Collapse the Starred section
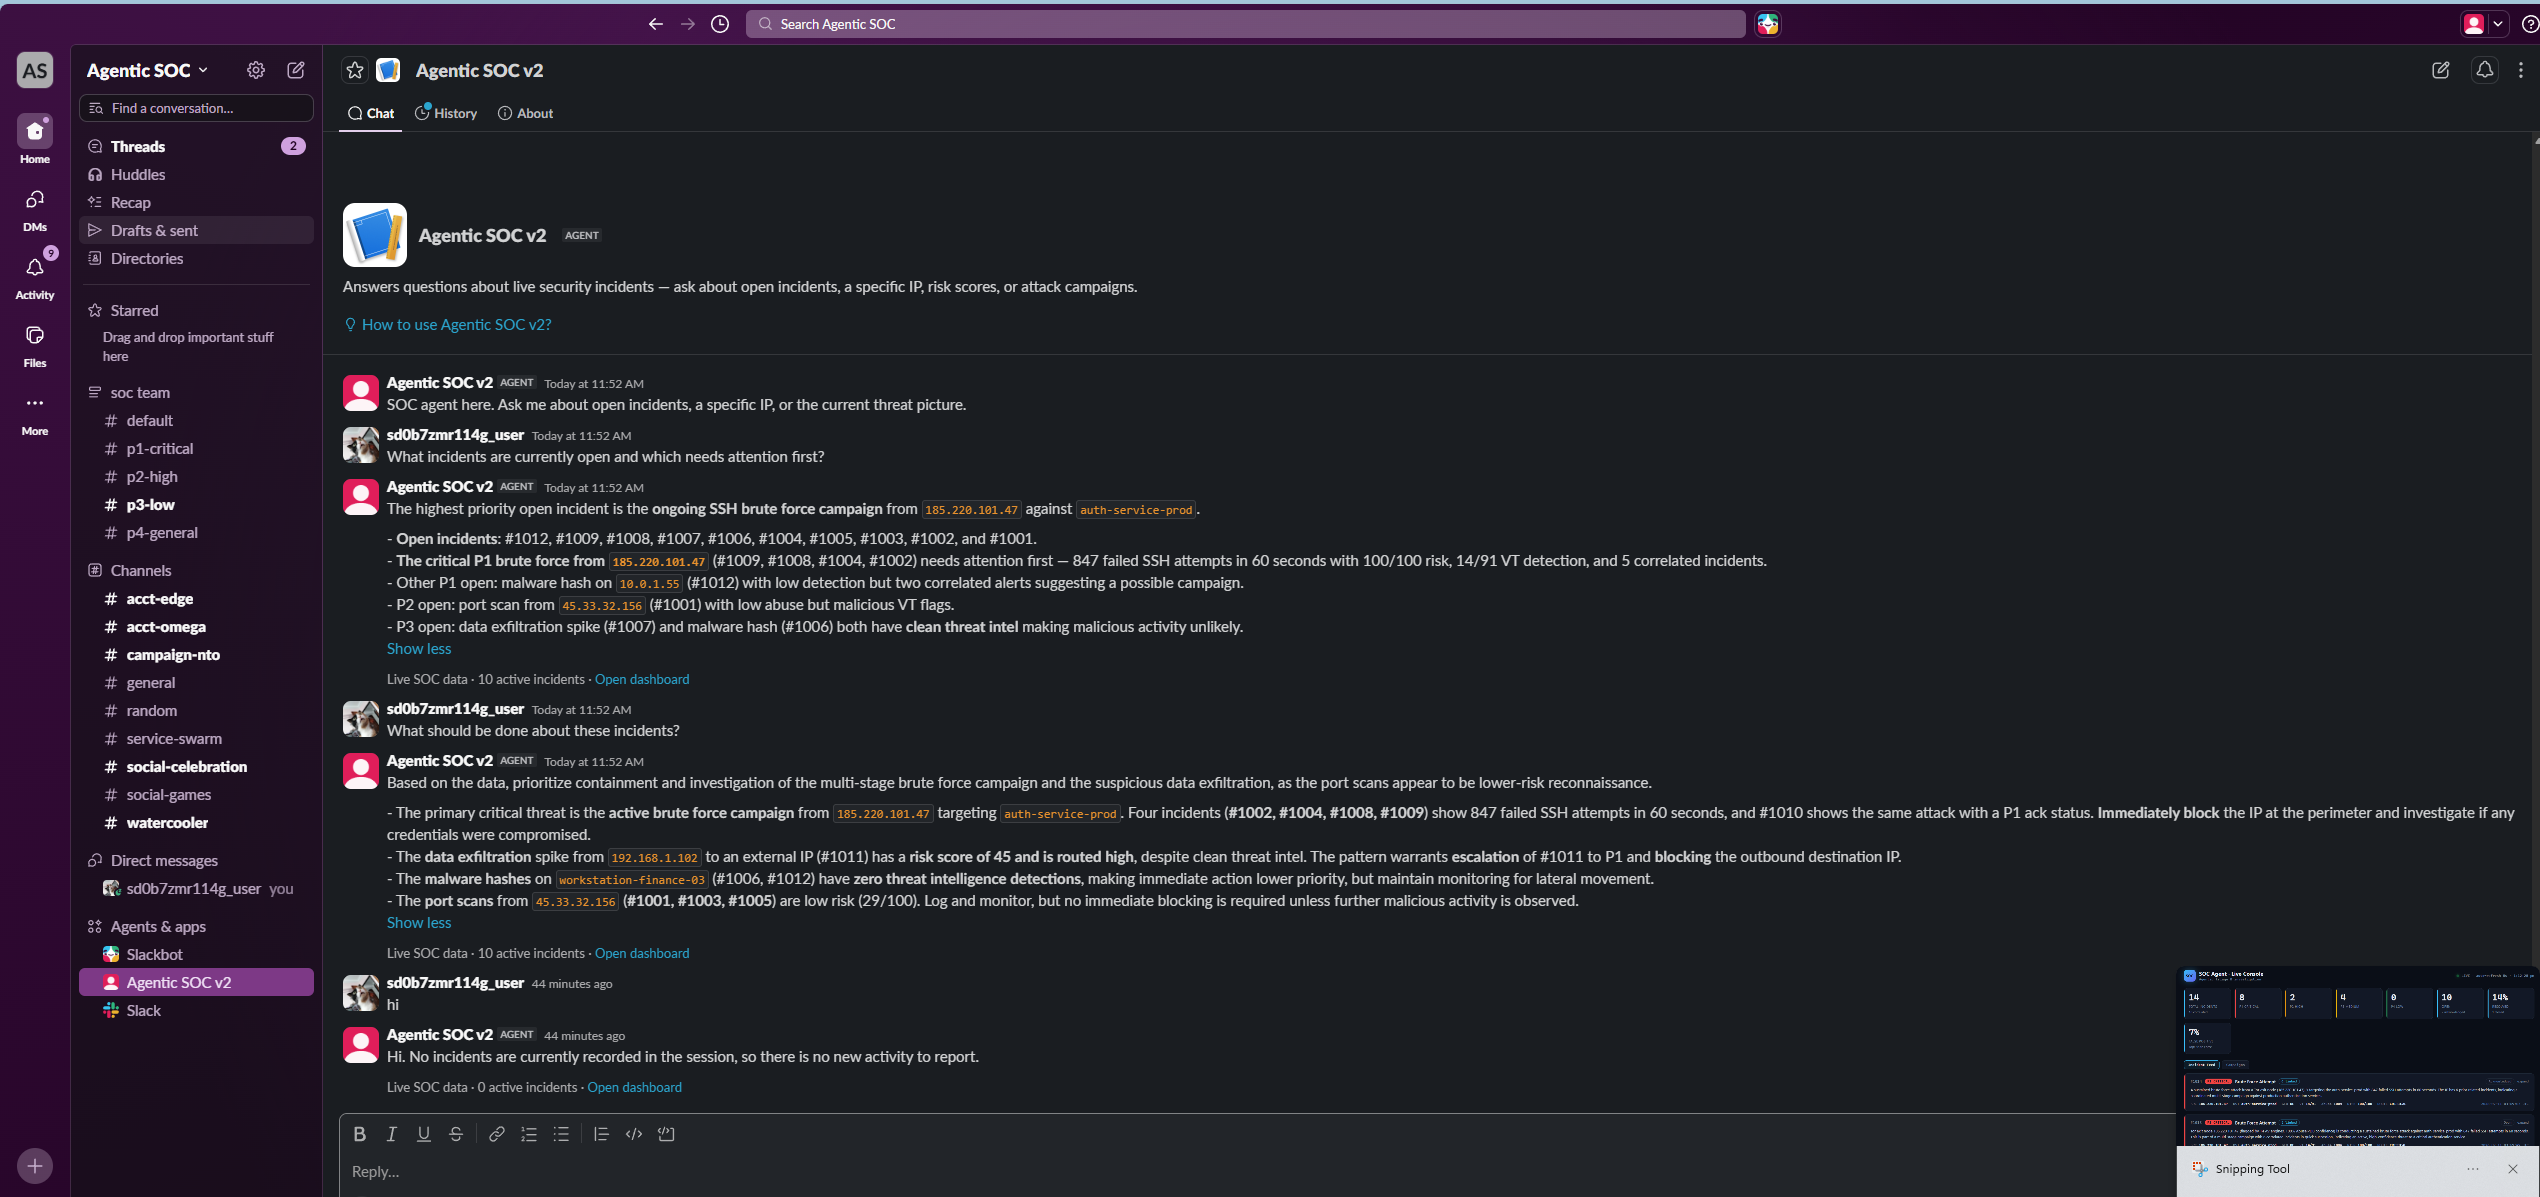2540x1197 pixels. [134, 311]
